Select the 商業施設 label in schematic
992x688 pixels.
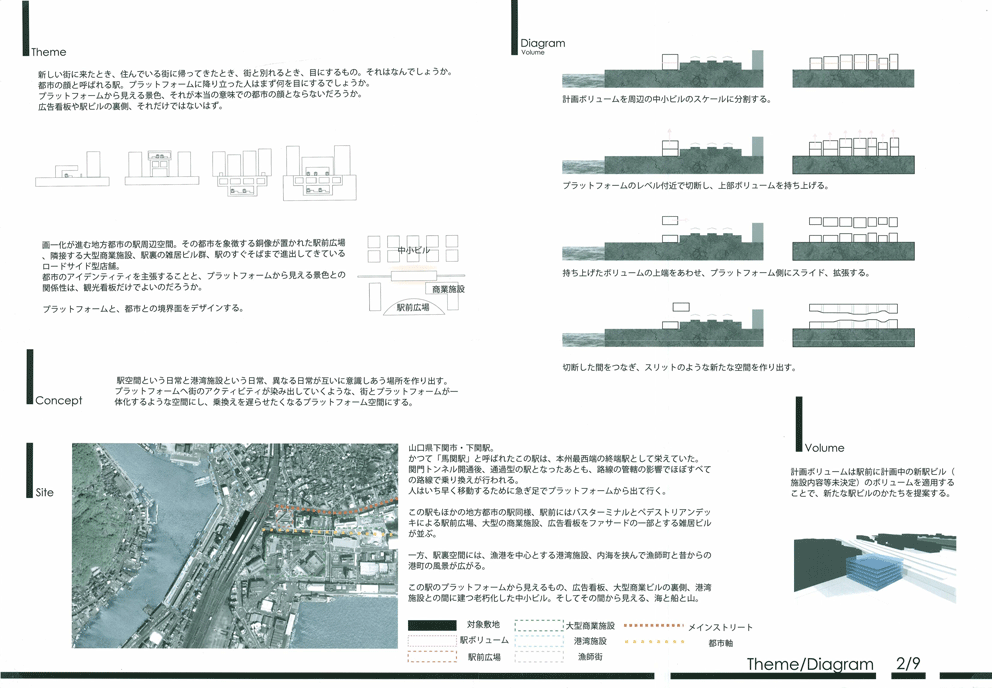(449, 289)
